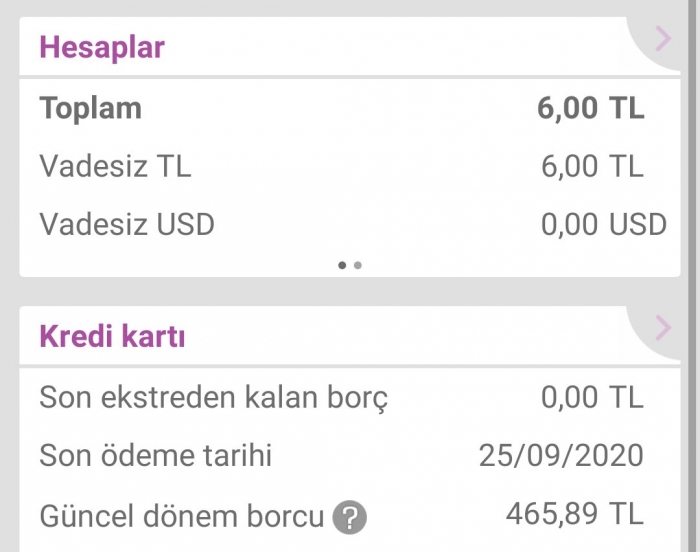Open the Vadesiz USD account label

click(x=127, y=223)
